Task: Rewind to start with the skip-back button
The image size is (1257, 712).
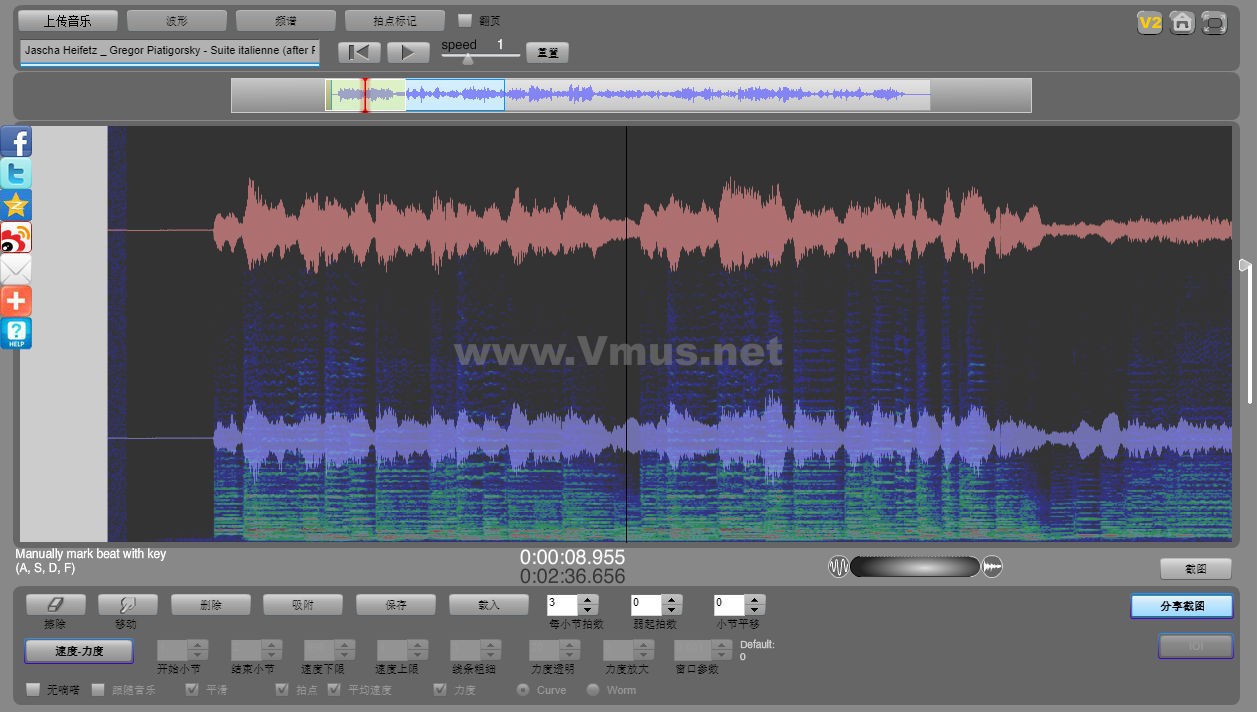Action: (x=359, y=52)
